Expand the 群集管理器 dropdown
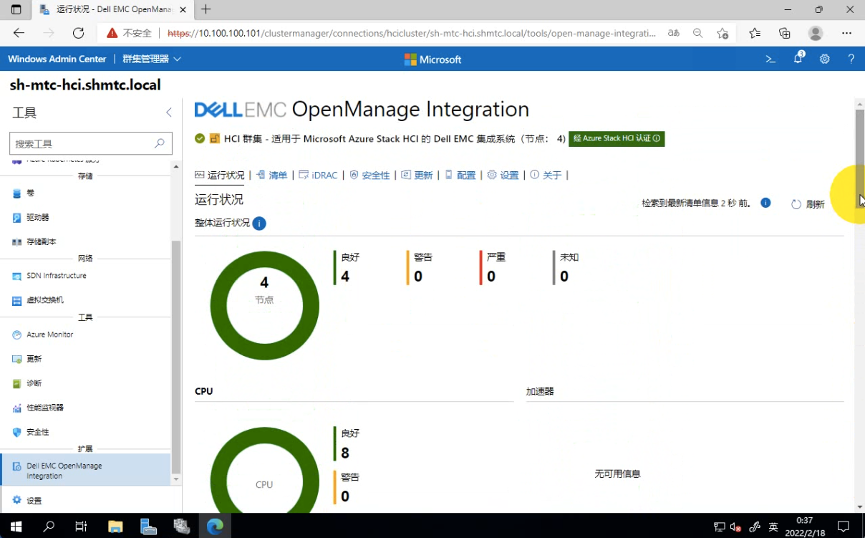The width and height of the screenshot is (866, 539). [x=151, y=59]
